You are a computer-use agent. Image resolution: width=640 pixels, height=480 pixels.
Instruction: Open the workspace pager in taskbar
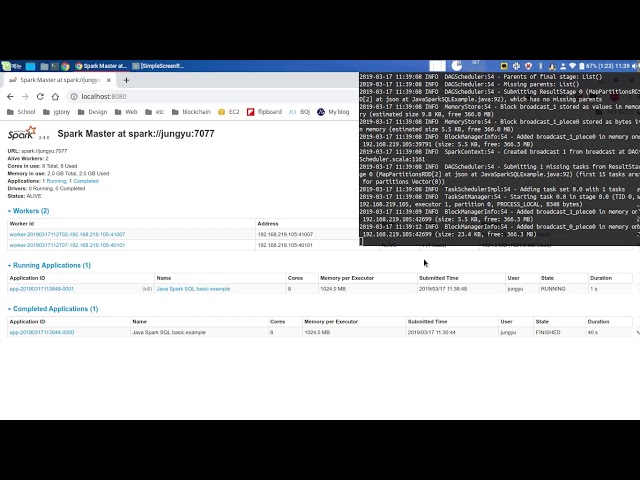click(x=438, y=66)
